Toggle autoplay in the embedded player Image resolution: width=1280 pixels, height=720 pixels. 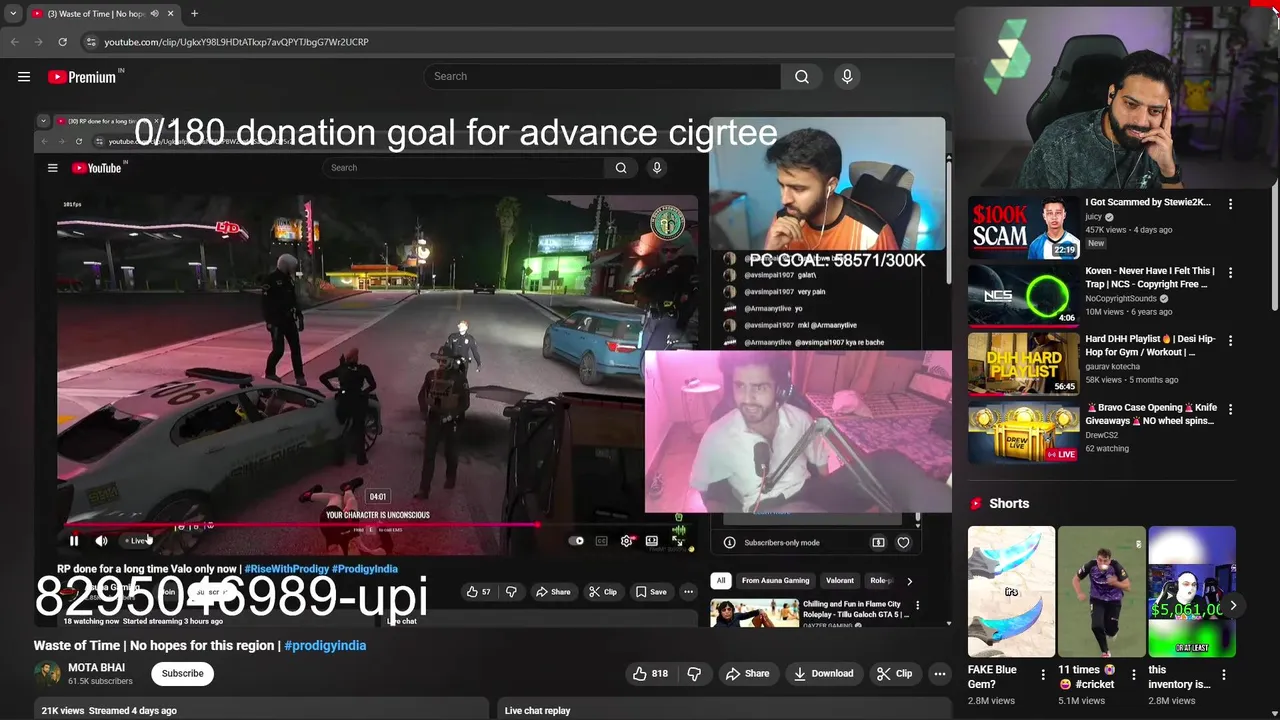click(576, 541)
